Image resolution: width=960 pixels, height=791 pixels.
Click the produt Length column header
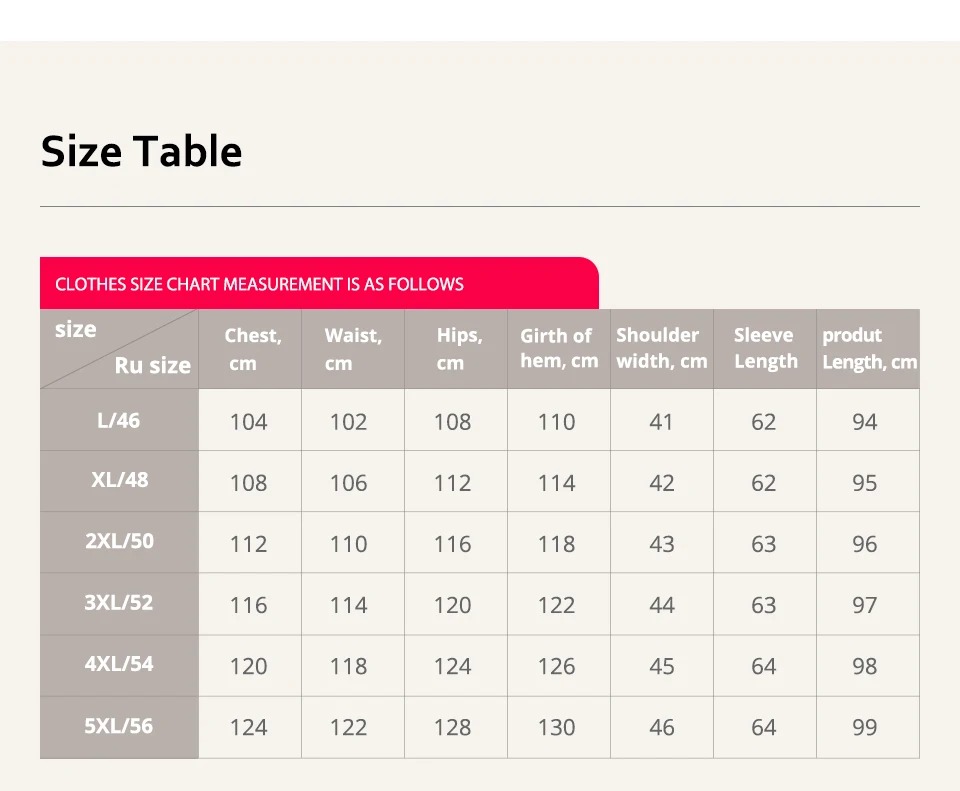coord(868,349)
